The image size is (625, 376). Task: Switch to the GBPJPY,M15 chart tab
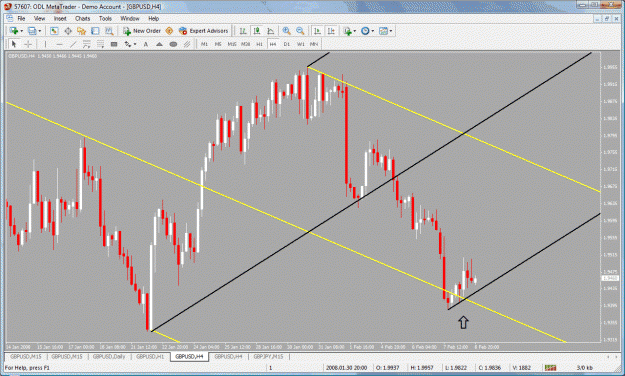click(x=269, y=356)
